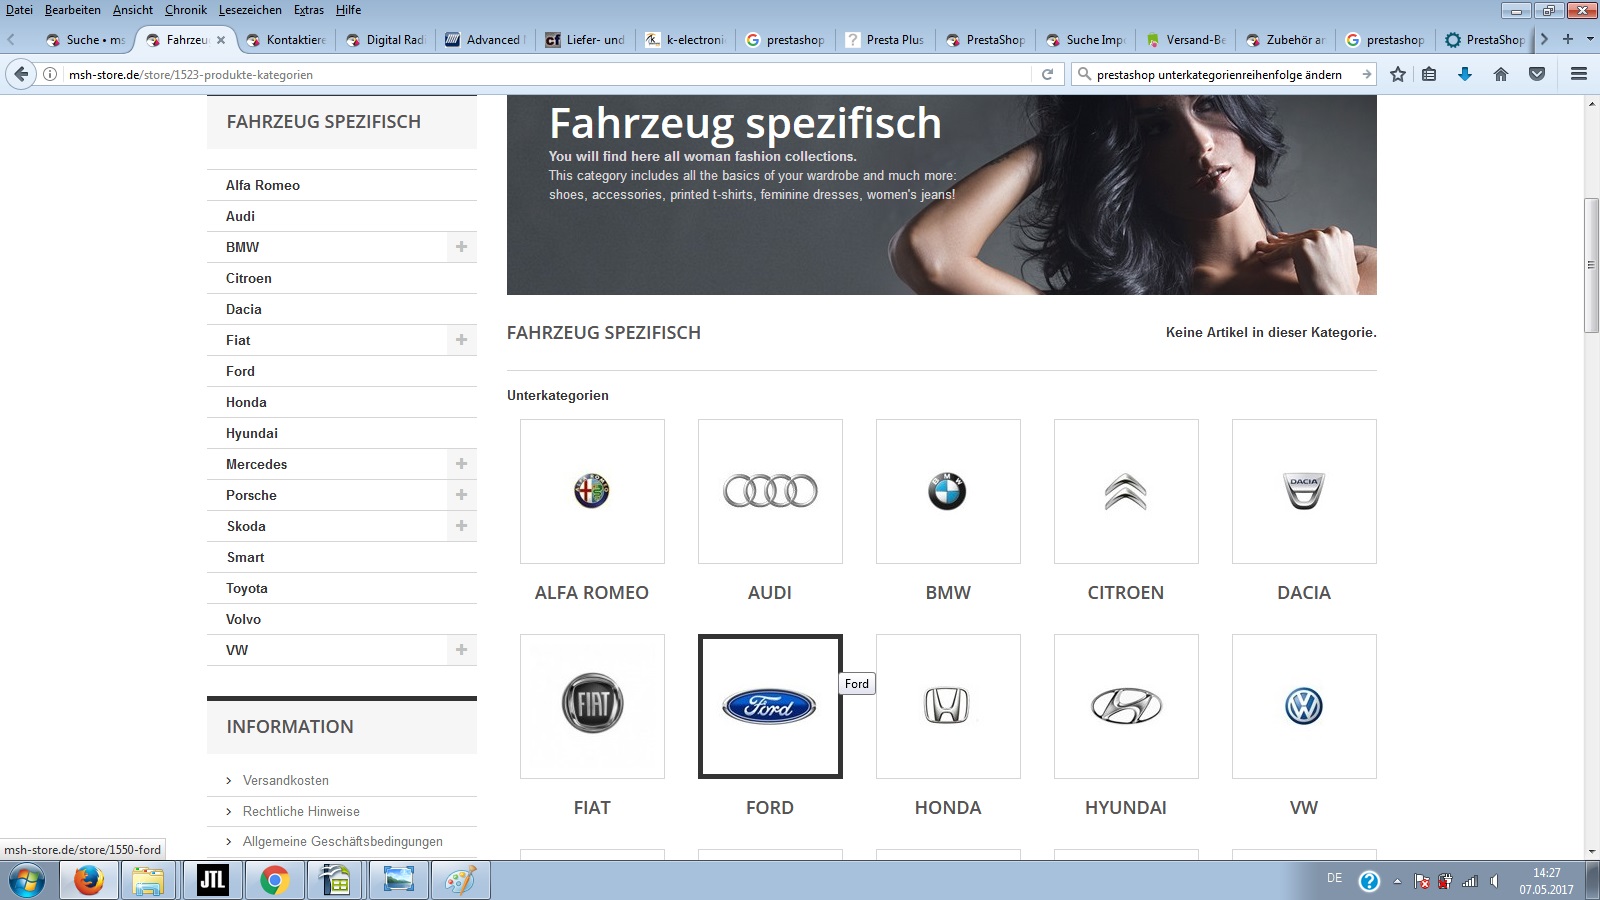This screenshot has width=1600, height=900.
Task: Open the bookmarks list icon
Action: (x=1429, y=74)
